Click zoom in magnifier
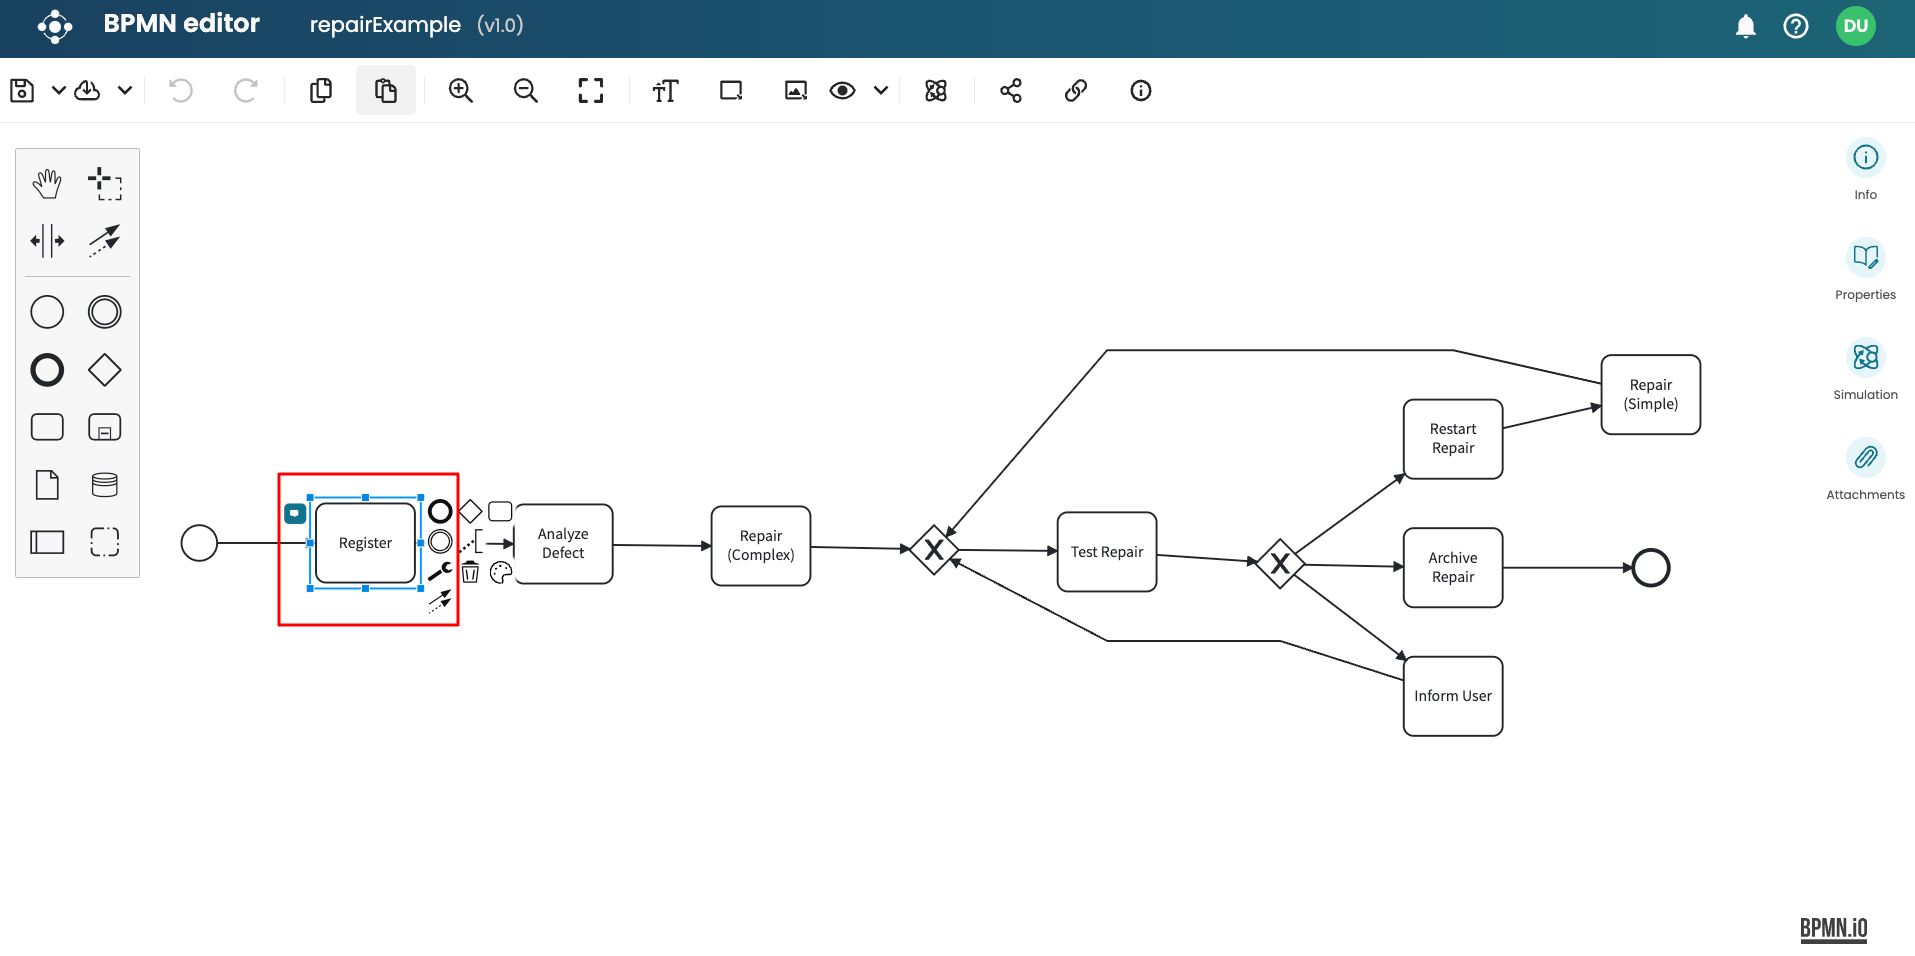The image size is (1915, 956). [x=460, y=91]
